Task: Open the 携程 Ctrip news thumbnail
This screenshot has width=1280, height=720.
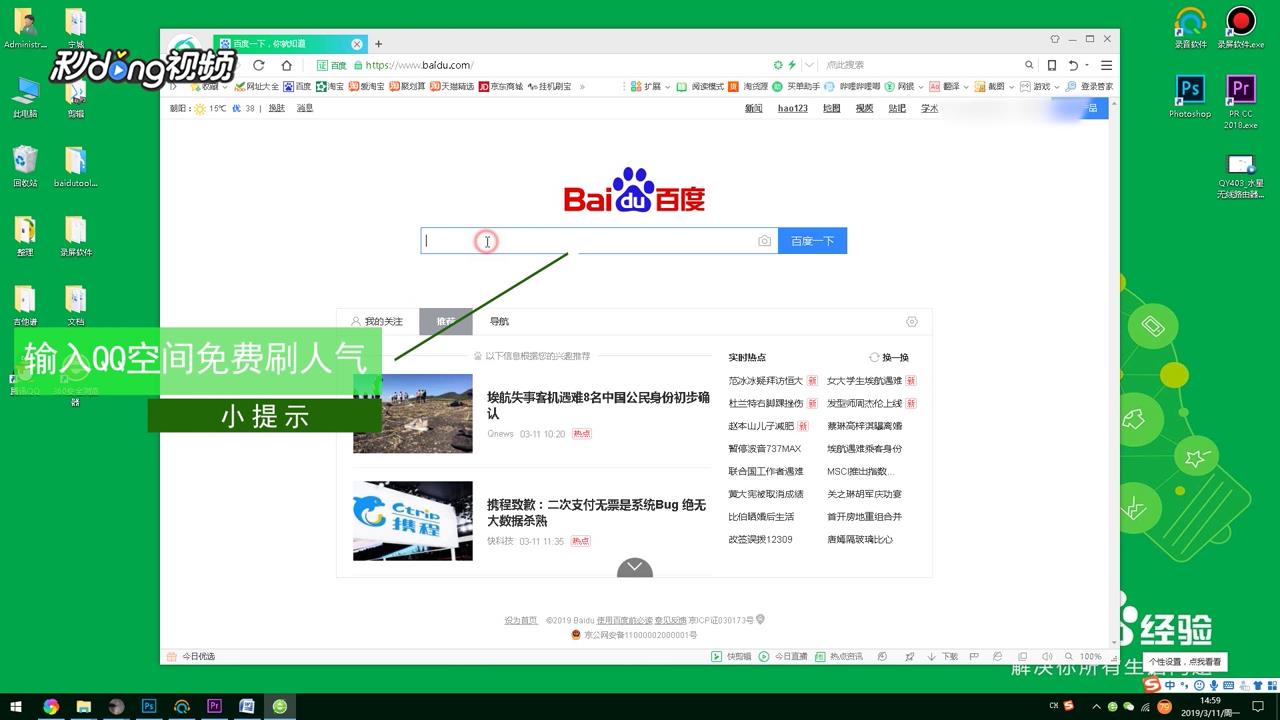Action: click(x=412, y=521)
